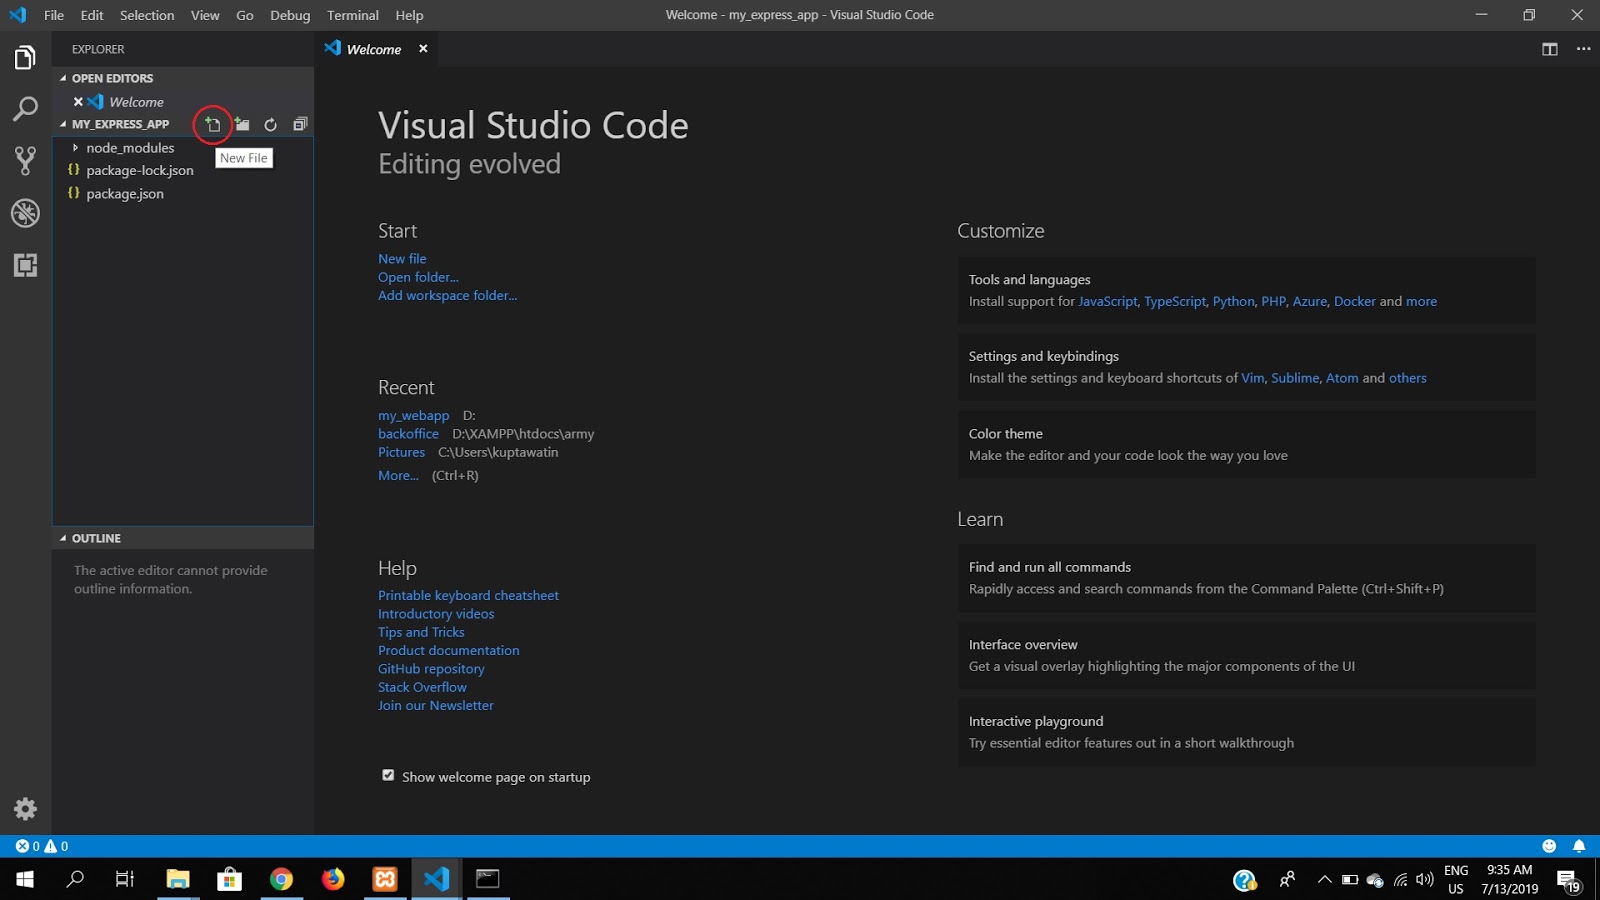Open the Extensions panel
This screenshot has width=1600, height=900.
coord(24,266)
